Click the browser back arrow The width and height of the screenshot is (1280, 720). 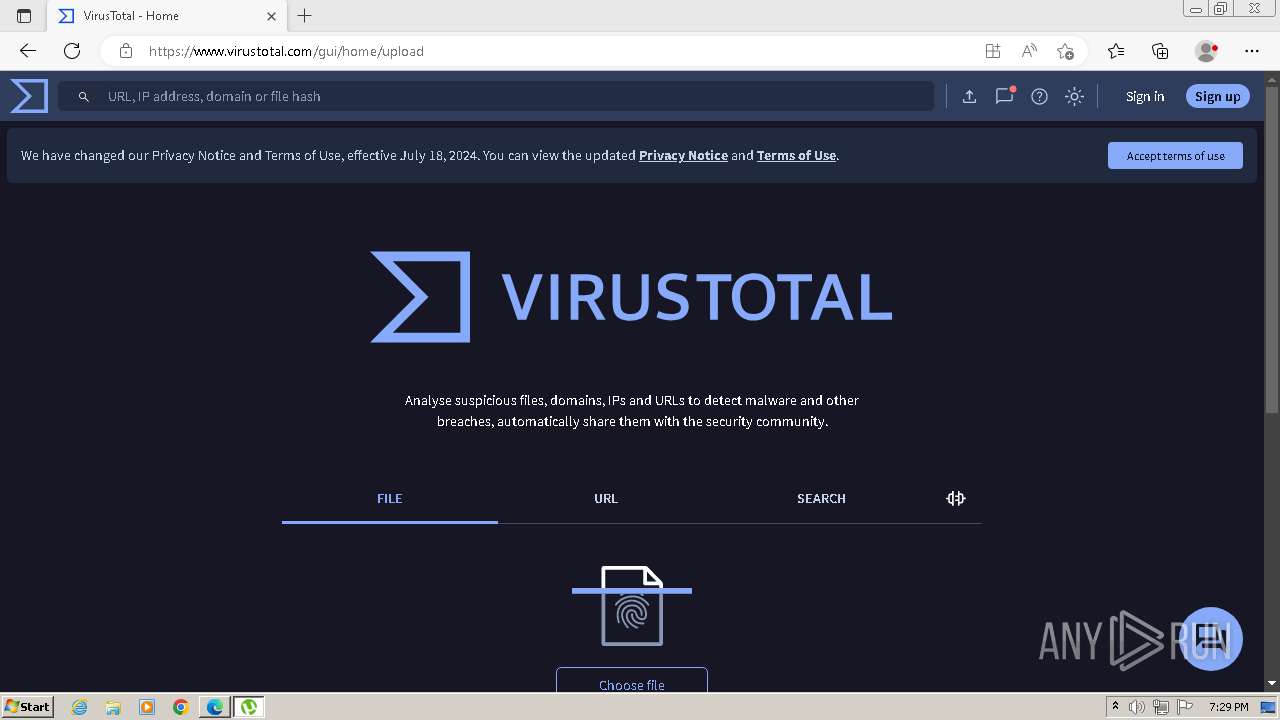click(x=27, y=51)
